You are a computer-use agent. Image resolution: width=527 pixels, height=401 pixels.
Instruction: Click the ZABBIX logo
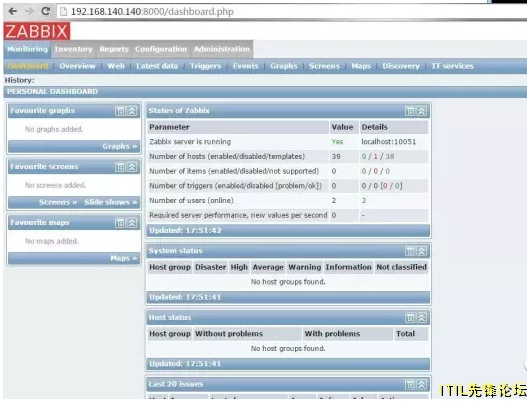tap(37, 31)
